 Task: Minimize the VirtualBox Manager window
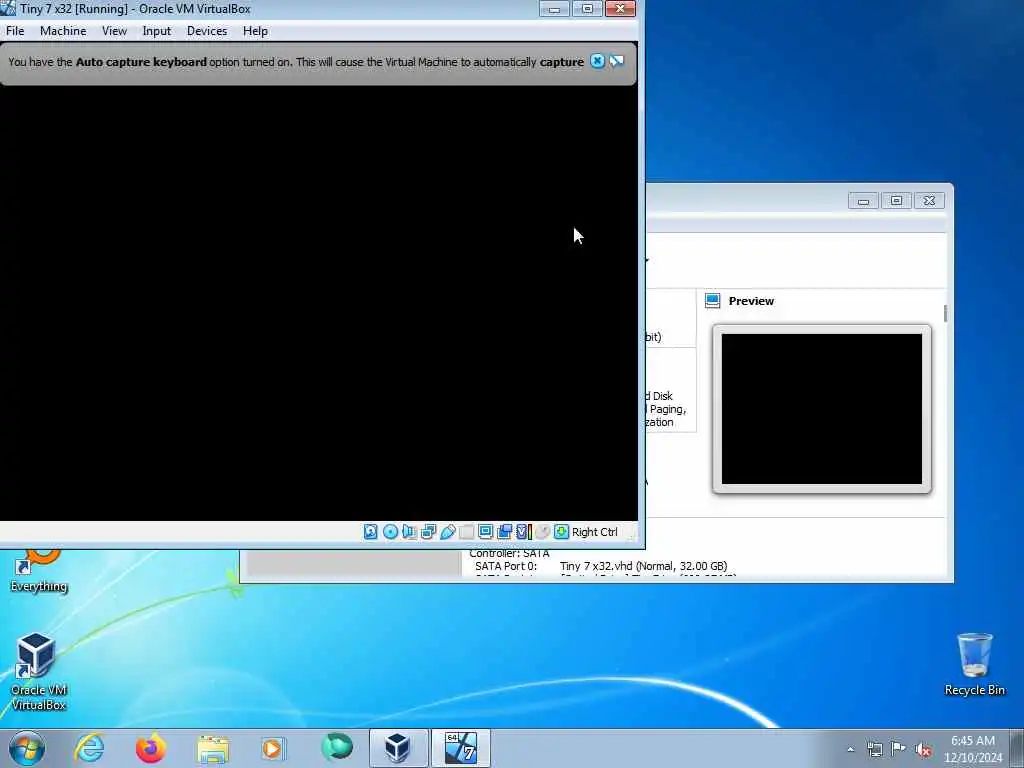pos(863,200)
